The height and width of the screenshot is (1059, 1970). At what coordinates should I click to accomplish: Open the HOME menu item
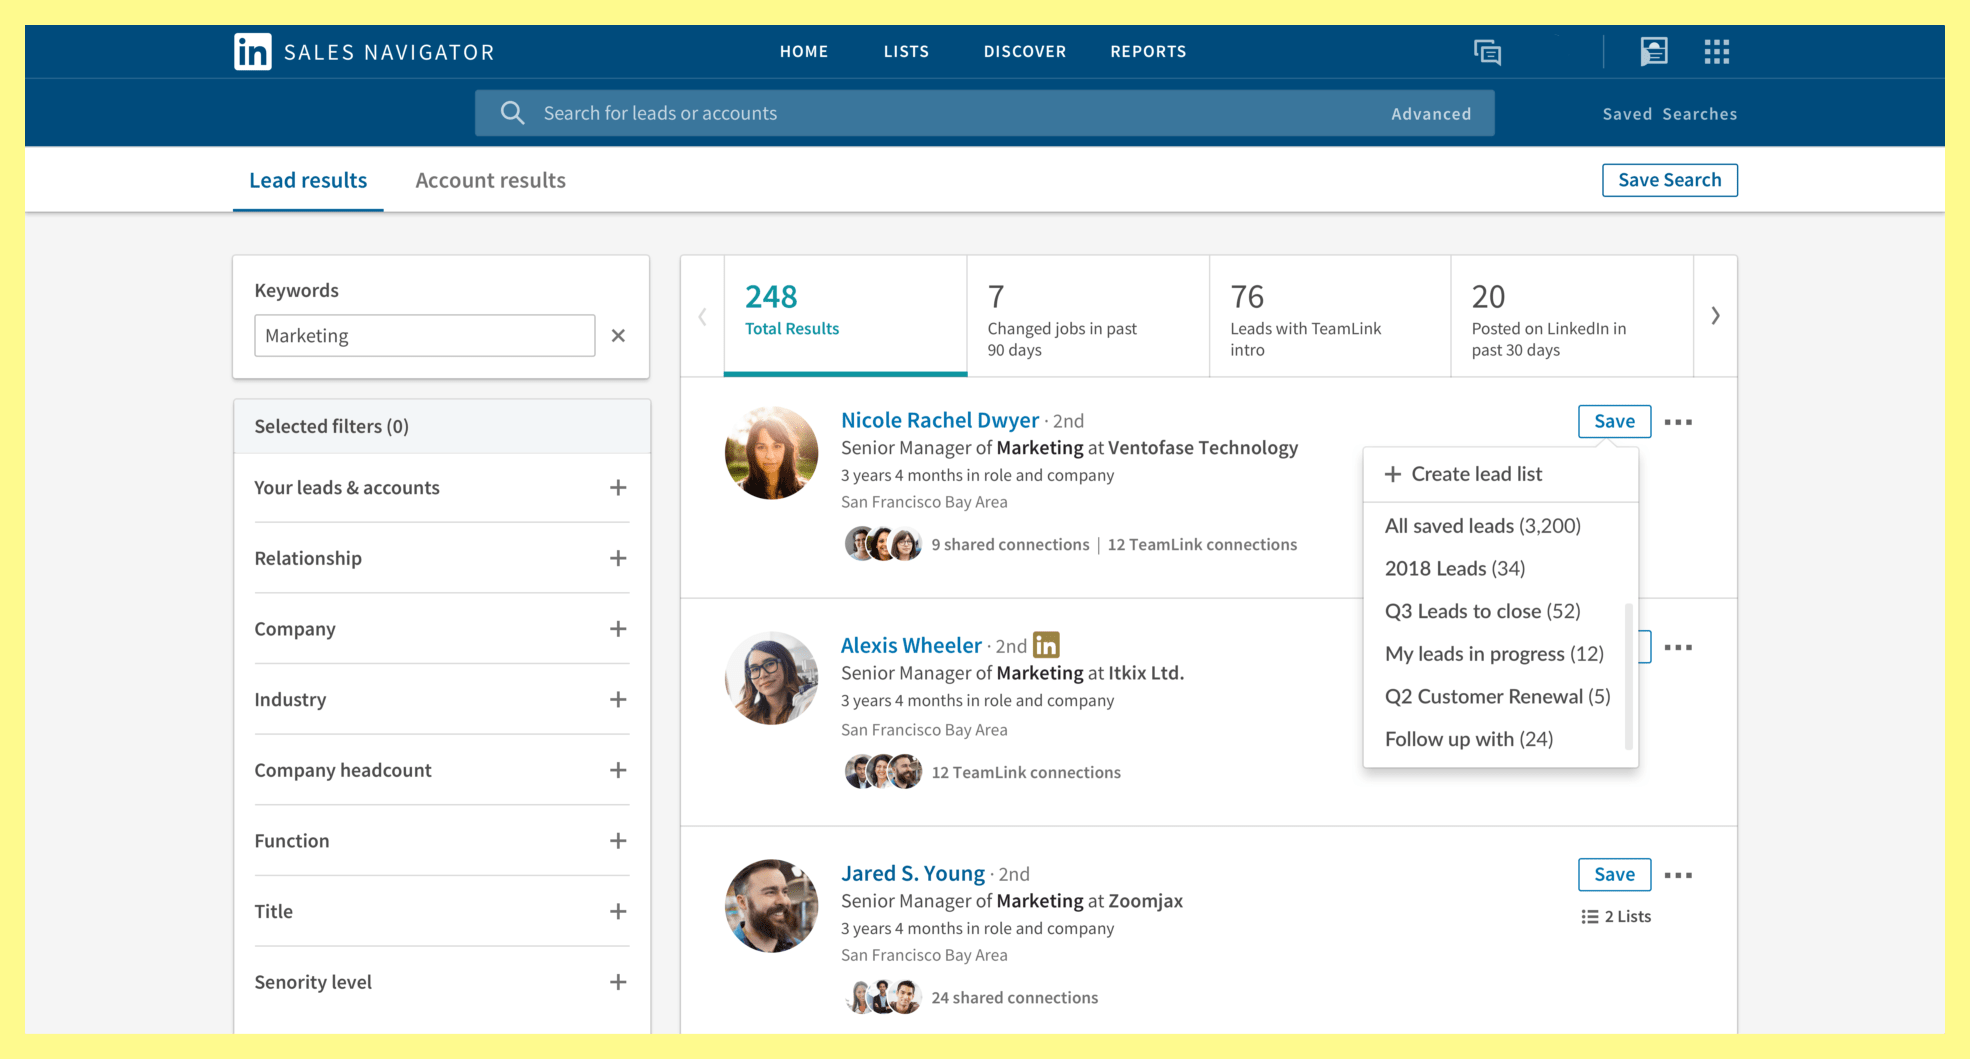coord(804,51)
